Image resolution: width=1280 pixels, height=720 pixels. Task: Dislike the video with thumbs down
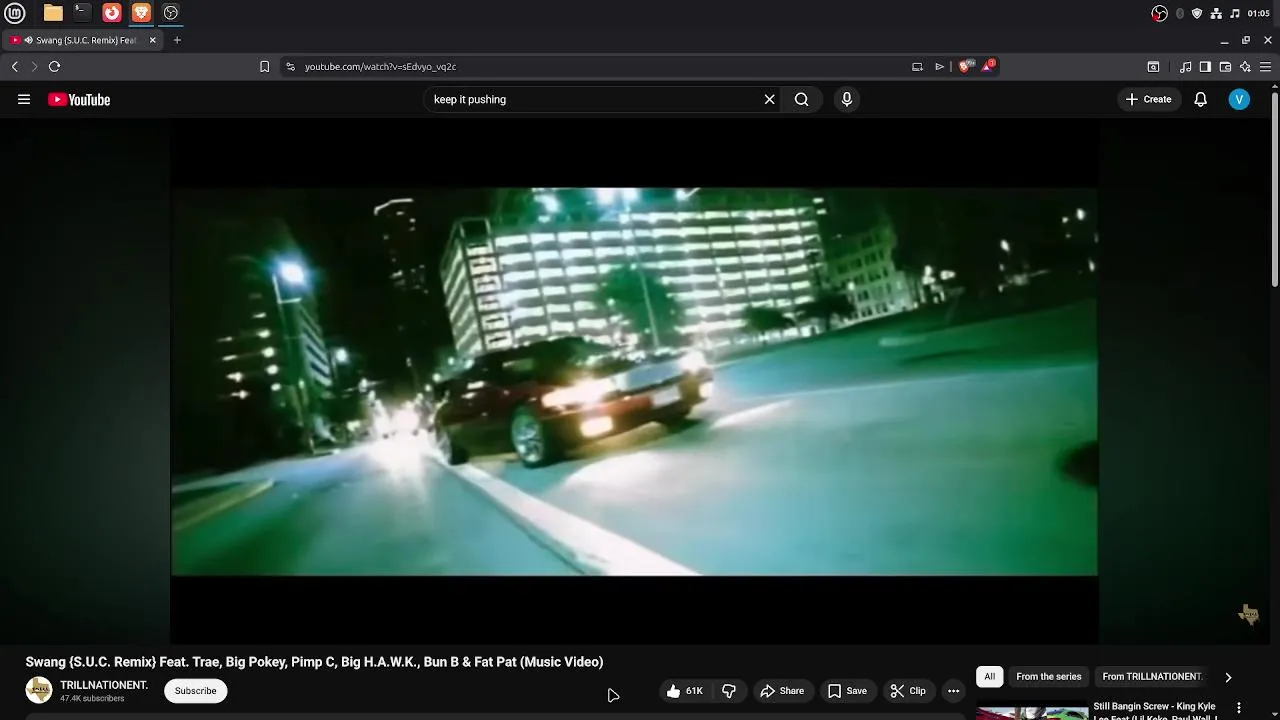tap(729, 691)
